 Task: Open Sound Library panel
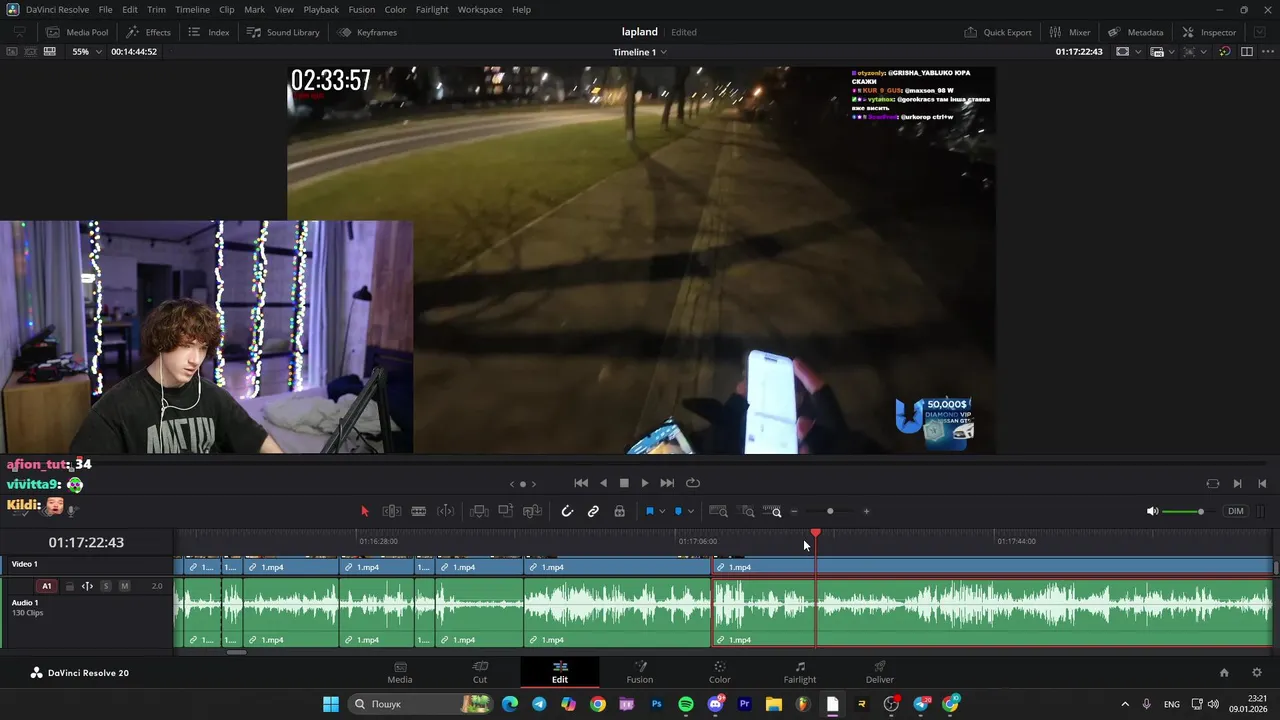(283, 32)
